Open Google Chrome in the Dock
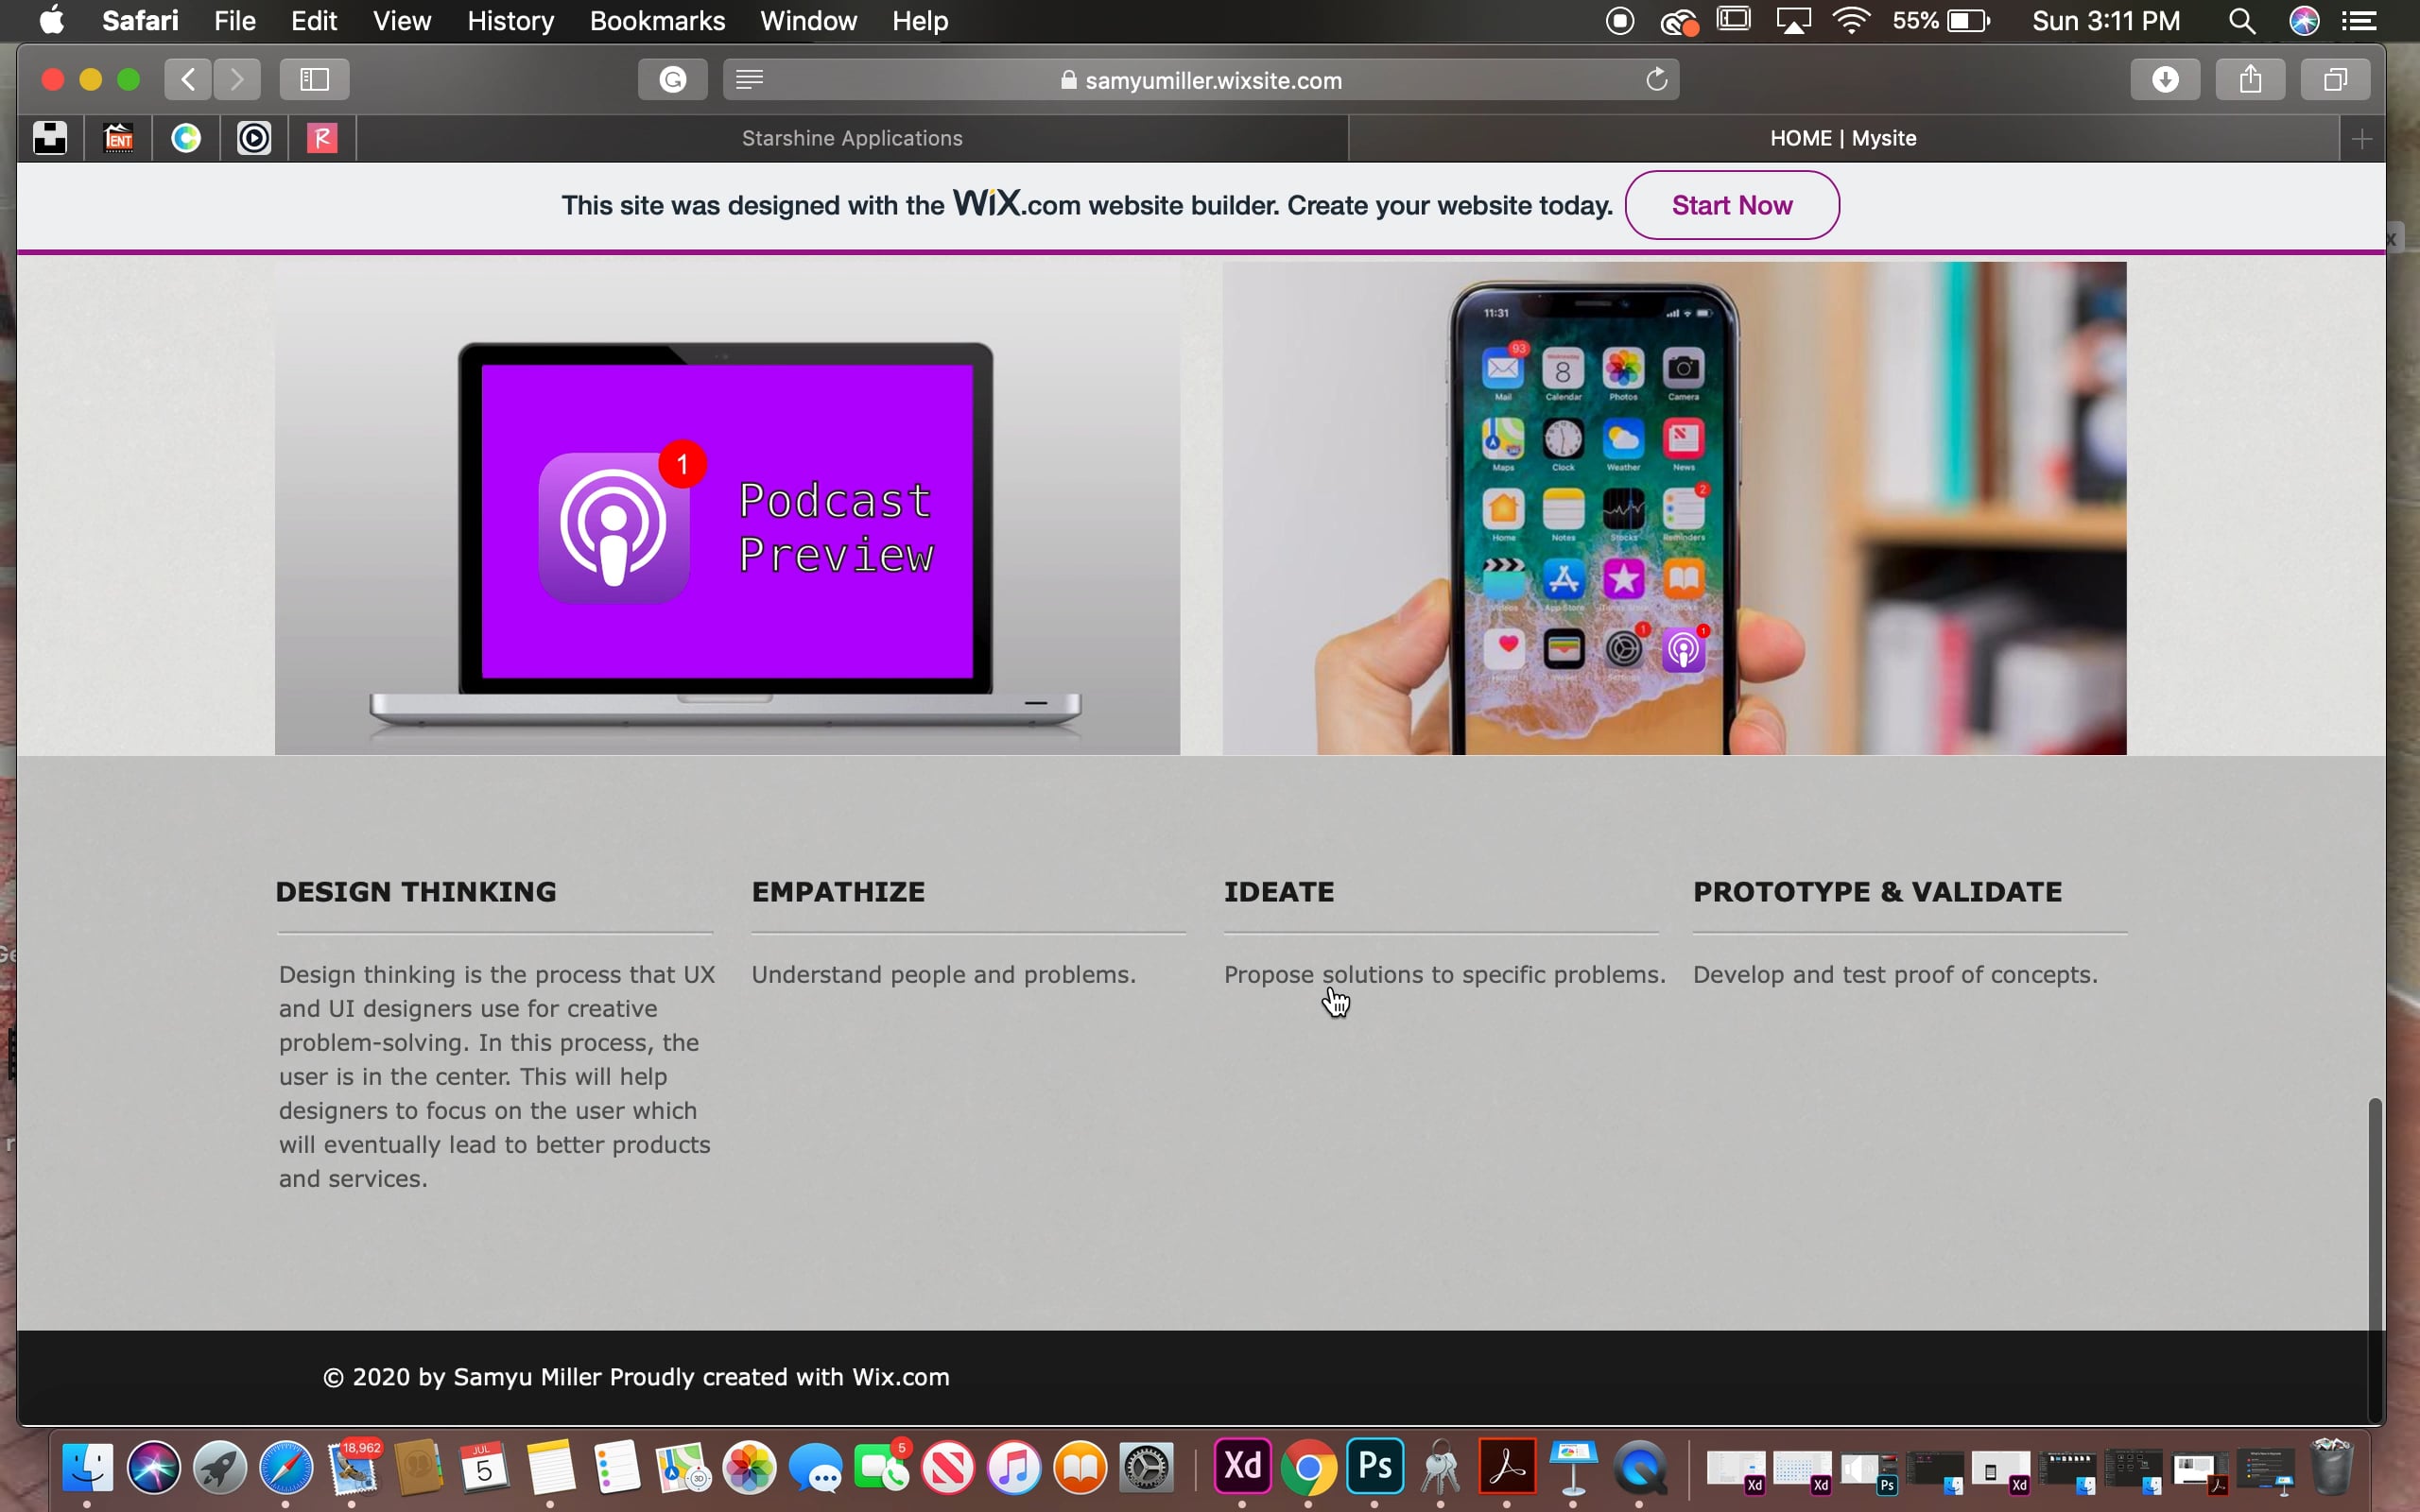Image resolution: width=2420 pixels, height=1512 pixels. click(x=1308, y=1468)
